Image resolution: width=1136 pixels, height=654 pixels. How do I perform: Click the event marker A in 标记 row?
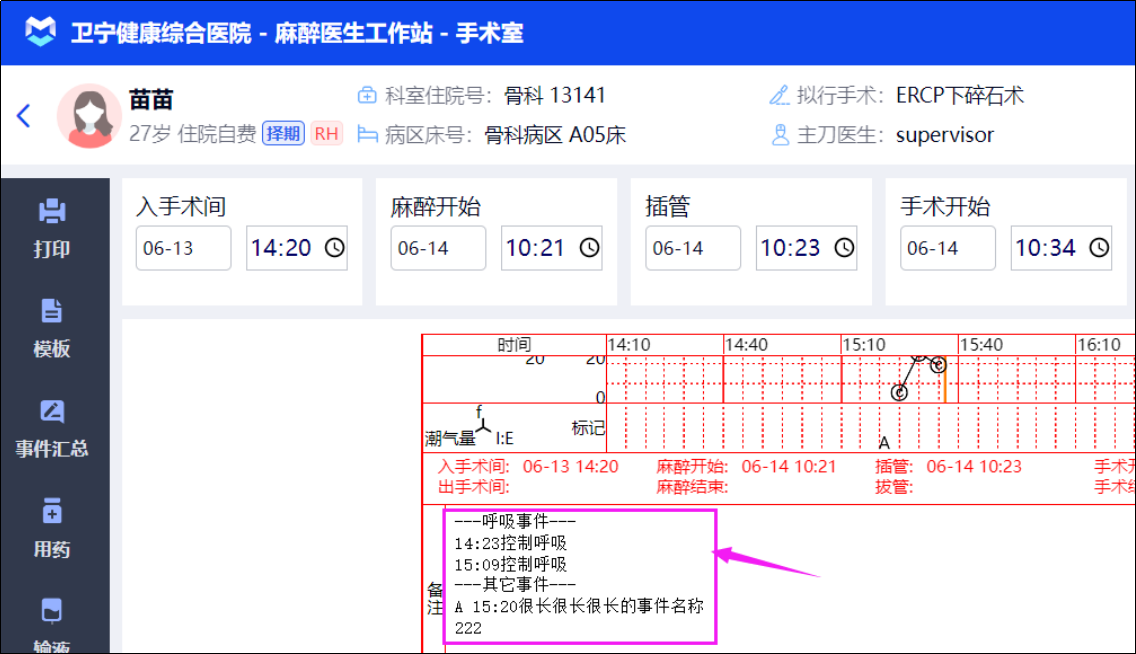coord(884,443)
